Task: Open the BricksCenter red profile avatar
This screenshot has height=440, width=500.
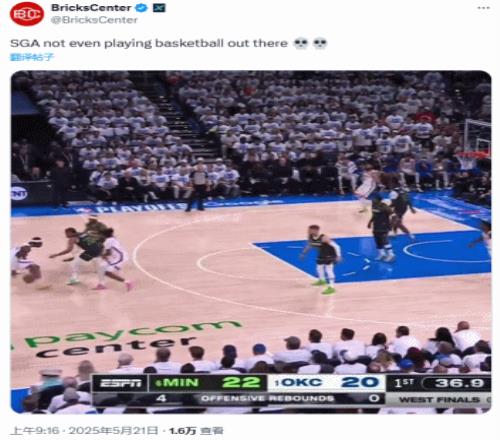Action: pos(27,14)
